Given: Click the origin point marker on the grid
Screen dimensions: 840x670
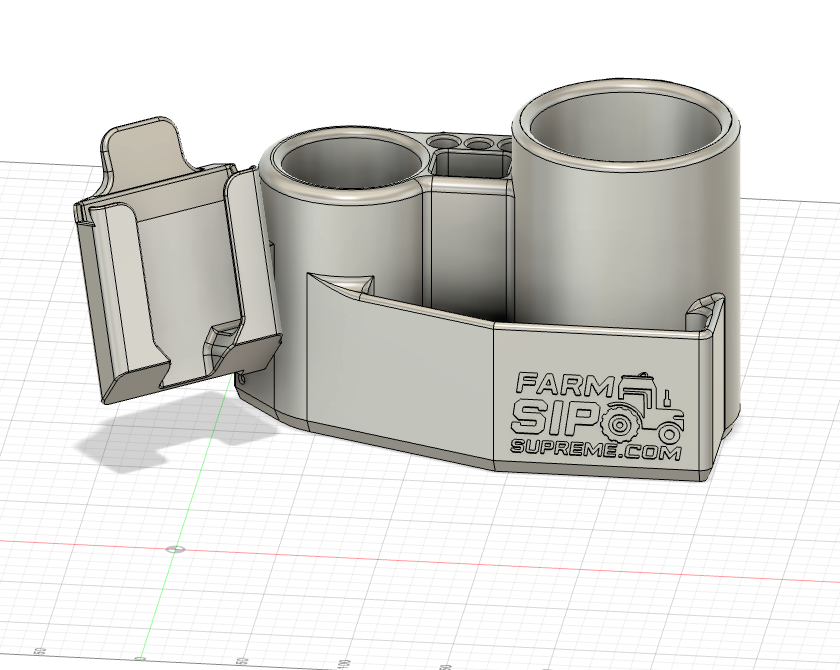Looking at the screenshot, I should [175, 549].
